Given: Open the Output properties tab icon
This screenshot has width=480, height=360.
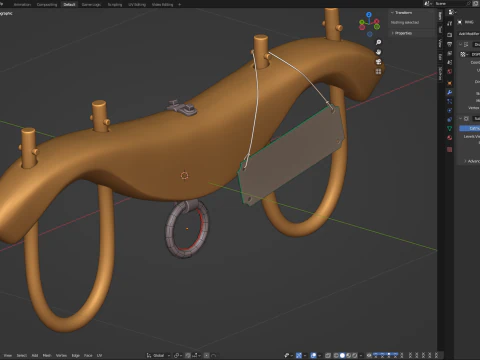Looking at the screenshot, I should coord(450,44).
